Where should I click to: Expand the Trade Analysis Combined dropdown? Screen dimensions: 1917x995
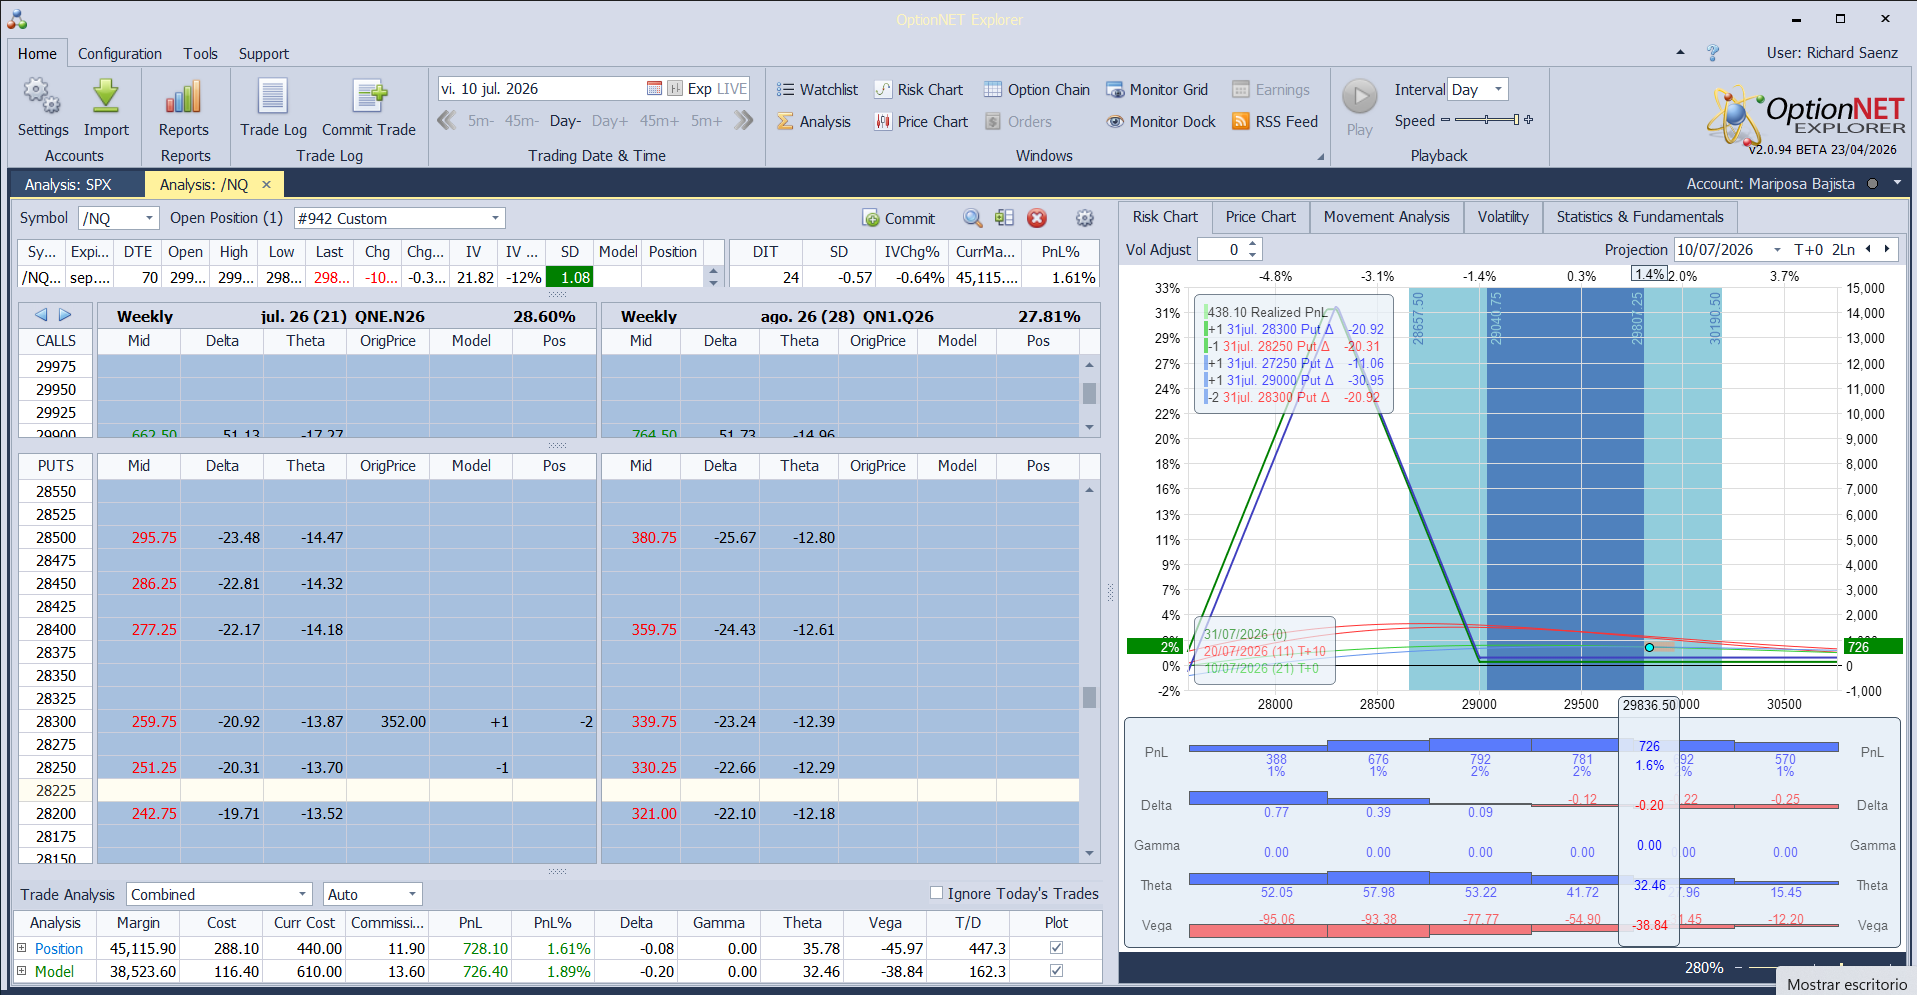(219, 894)
